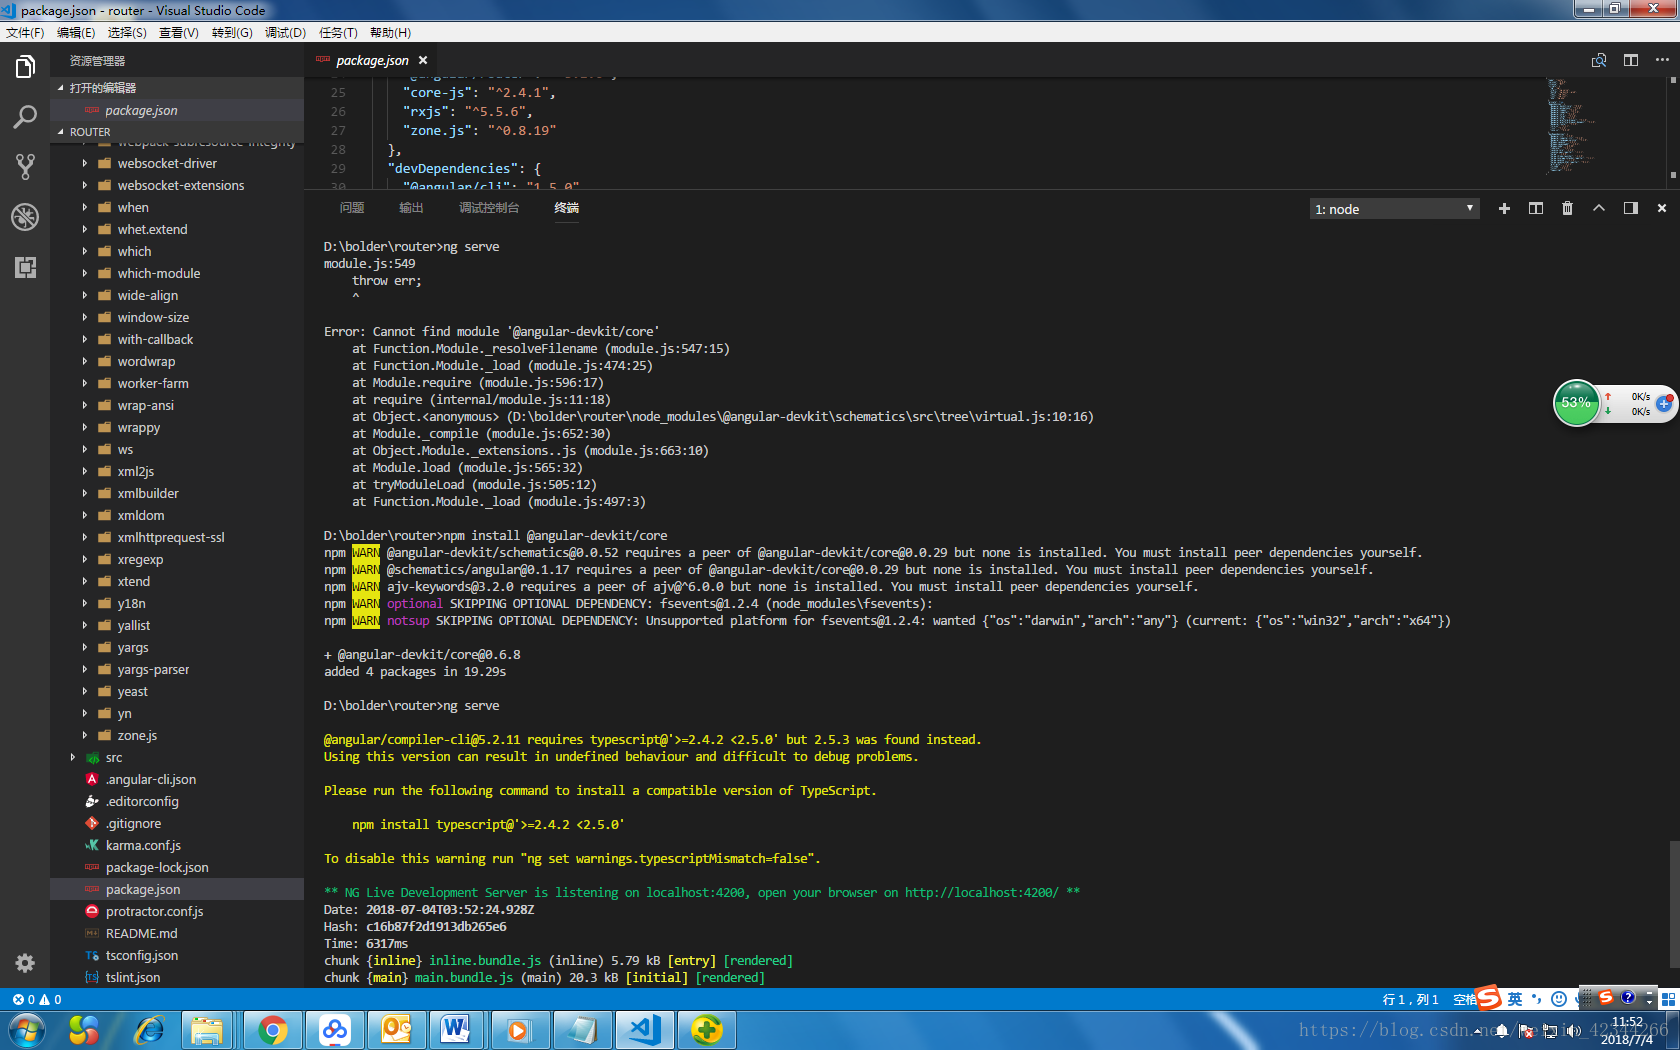
Task: Collapse the ROUTER folder section
Action: [x=177, y=132]
